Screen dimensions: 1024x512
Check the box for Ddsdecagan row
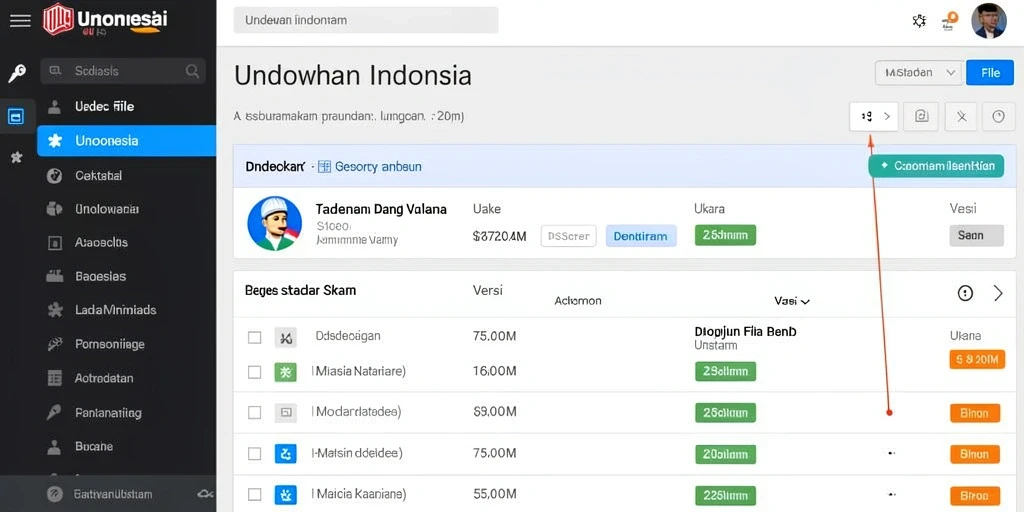point(255,338)
